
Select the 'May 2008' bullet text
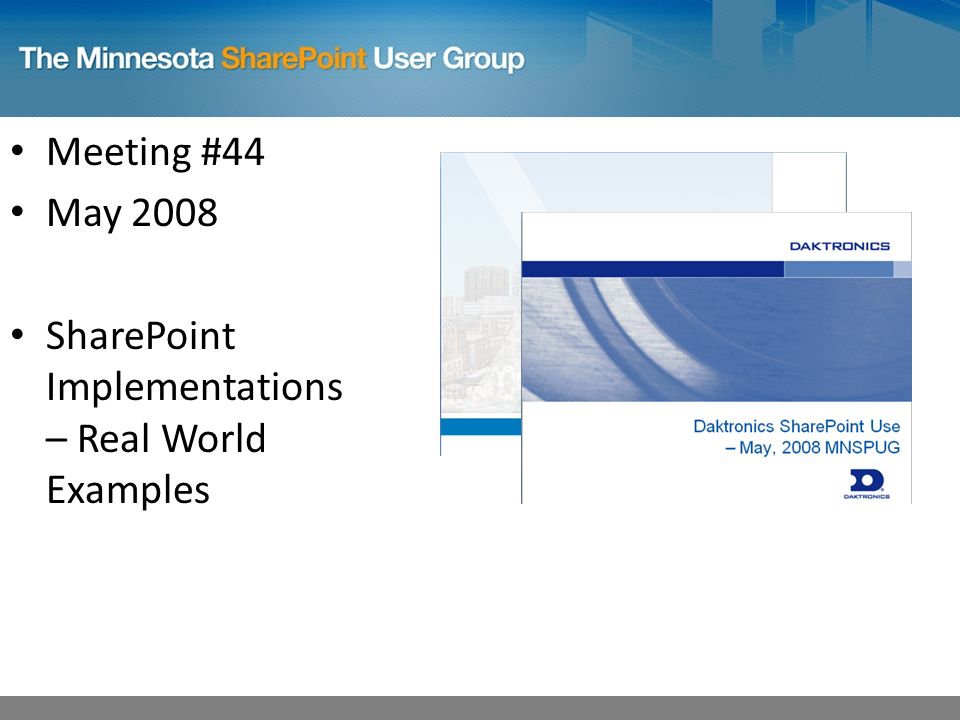tap(132, 214)
